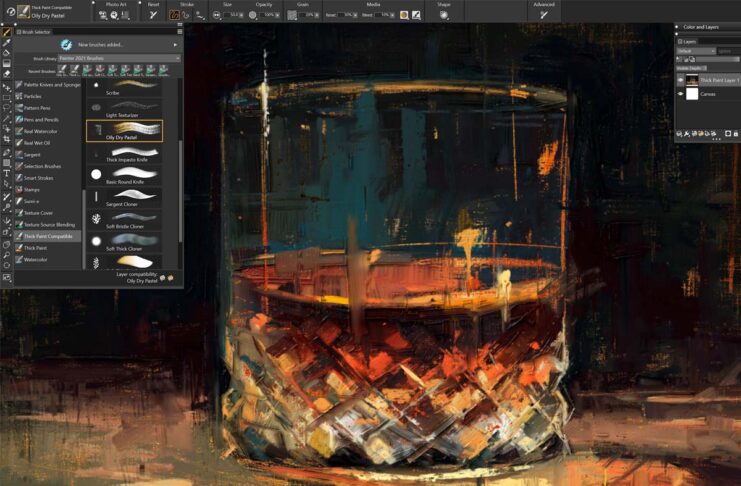Open the Grain paper texture icon
The width and height of the screenshot is (741, 486).
tap(292, 15)
